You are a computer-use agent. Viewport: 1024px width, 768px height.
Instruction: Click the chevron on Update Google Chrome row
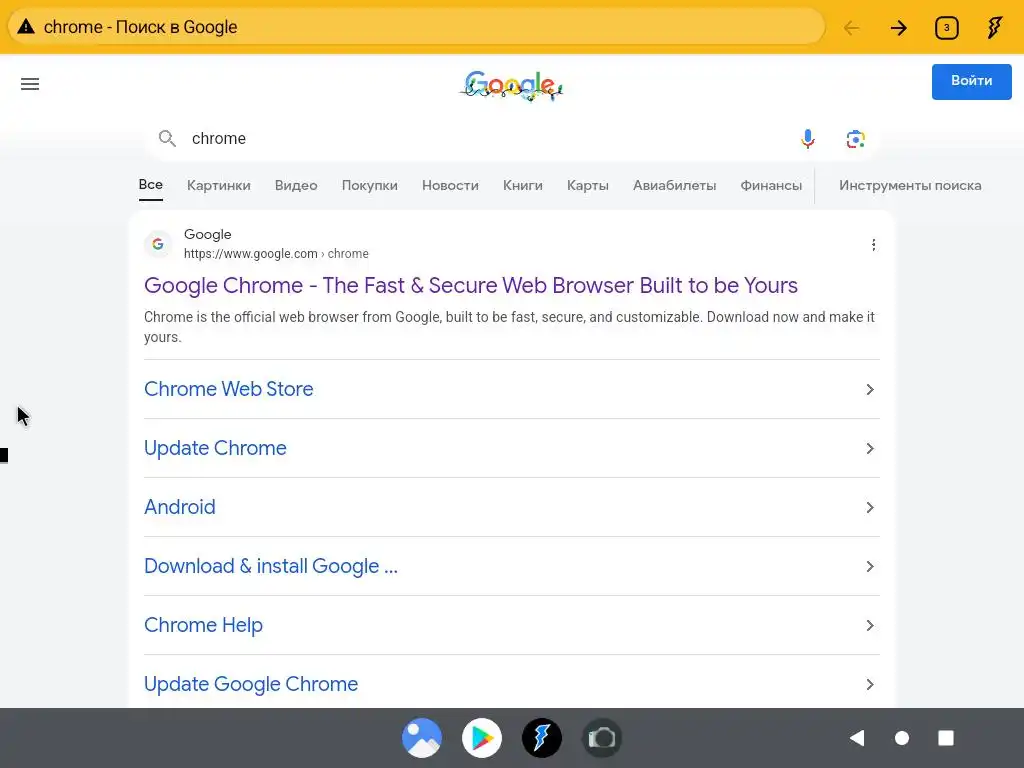[870, 684]
